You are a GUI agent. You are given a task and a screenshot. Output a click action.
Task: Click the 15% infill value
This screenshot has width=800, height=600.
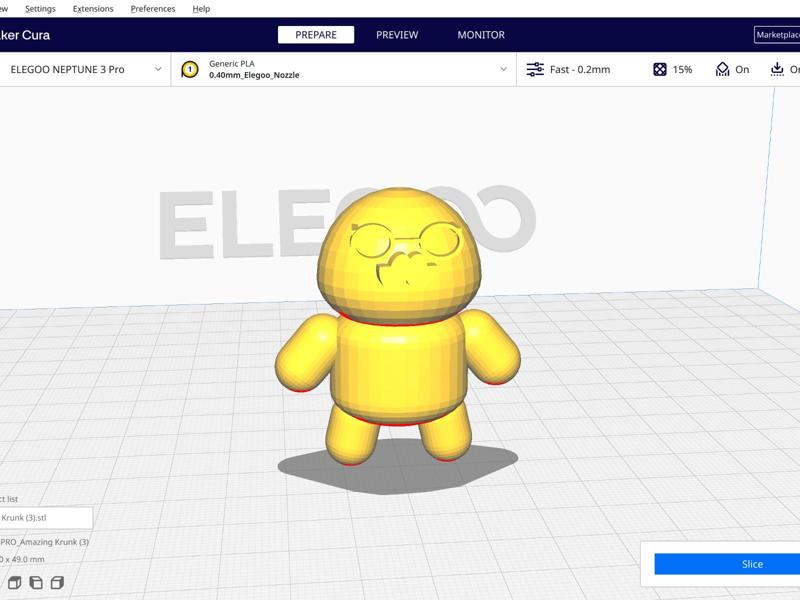click(x=682, y=69)
